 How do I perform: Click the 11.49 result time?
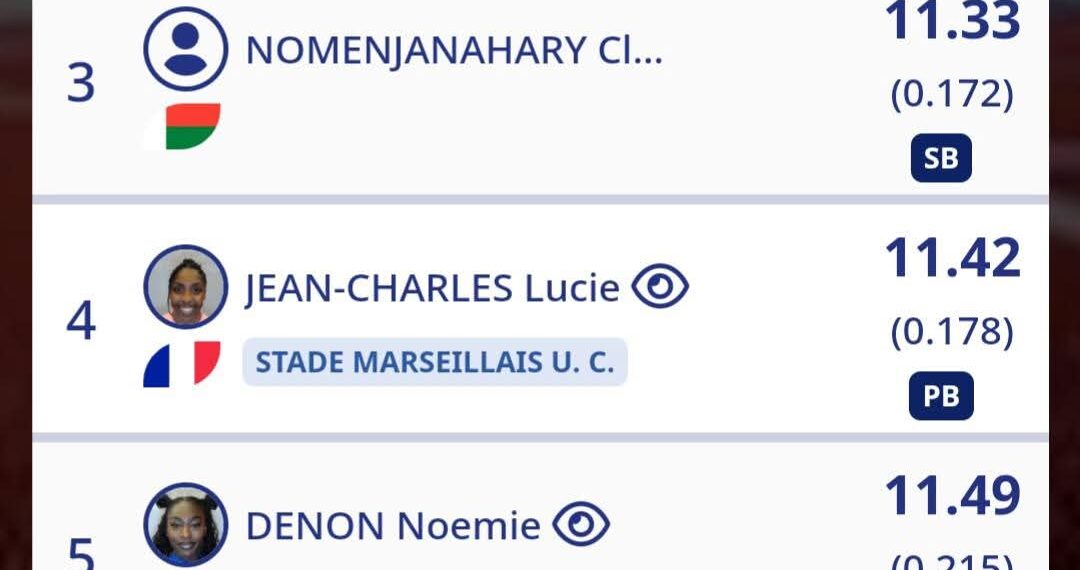coord(953,496)
